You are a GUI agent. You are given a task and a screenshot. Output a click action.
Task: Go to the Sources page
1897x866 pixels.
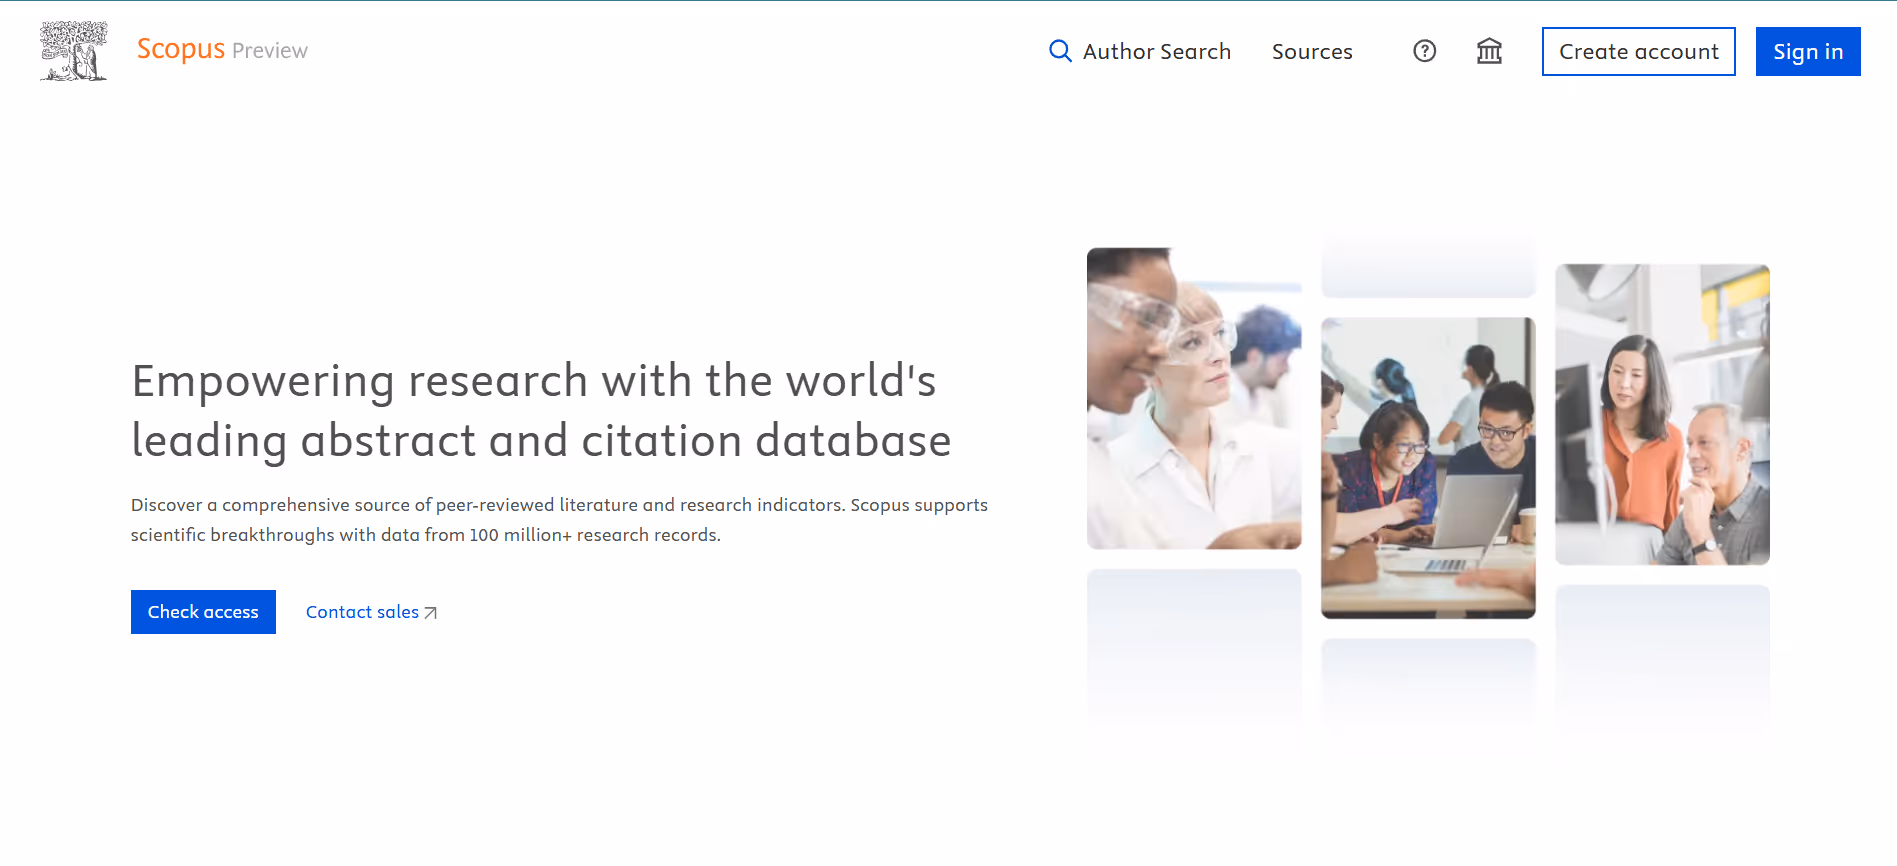pos(1312,51)
